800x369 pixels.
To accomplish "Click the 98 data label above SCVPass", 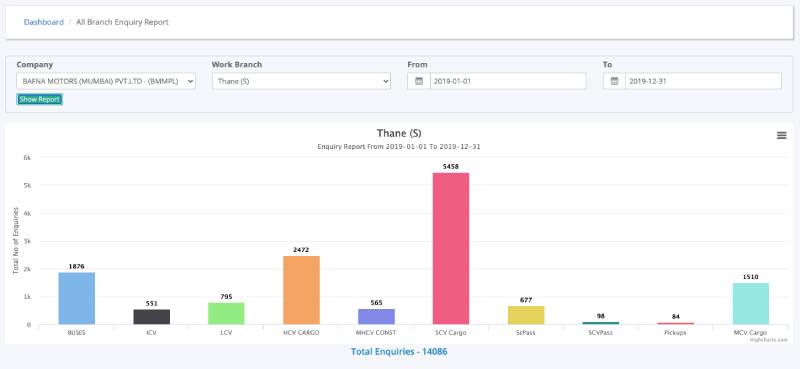I will point(601,316).
